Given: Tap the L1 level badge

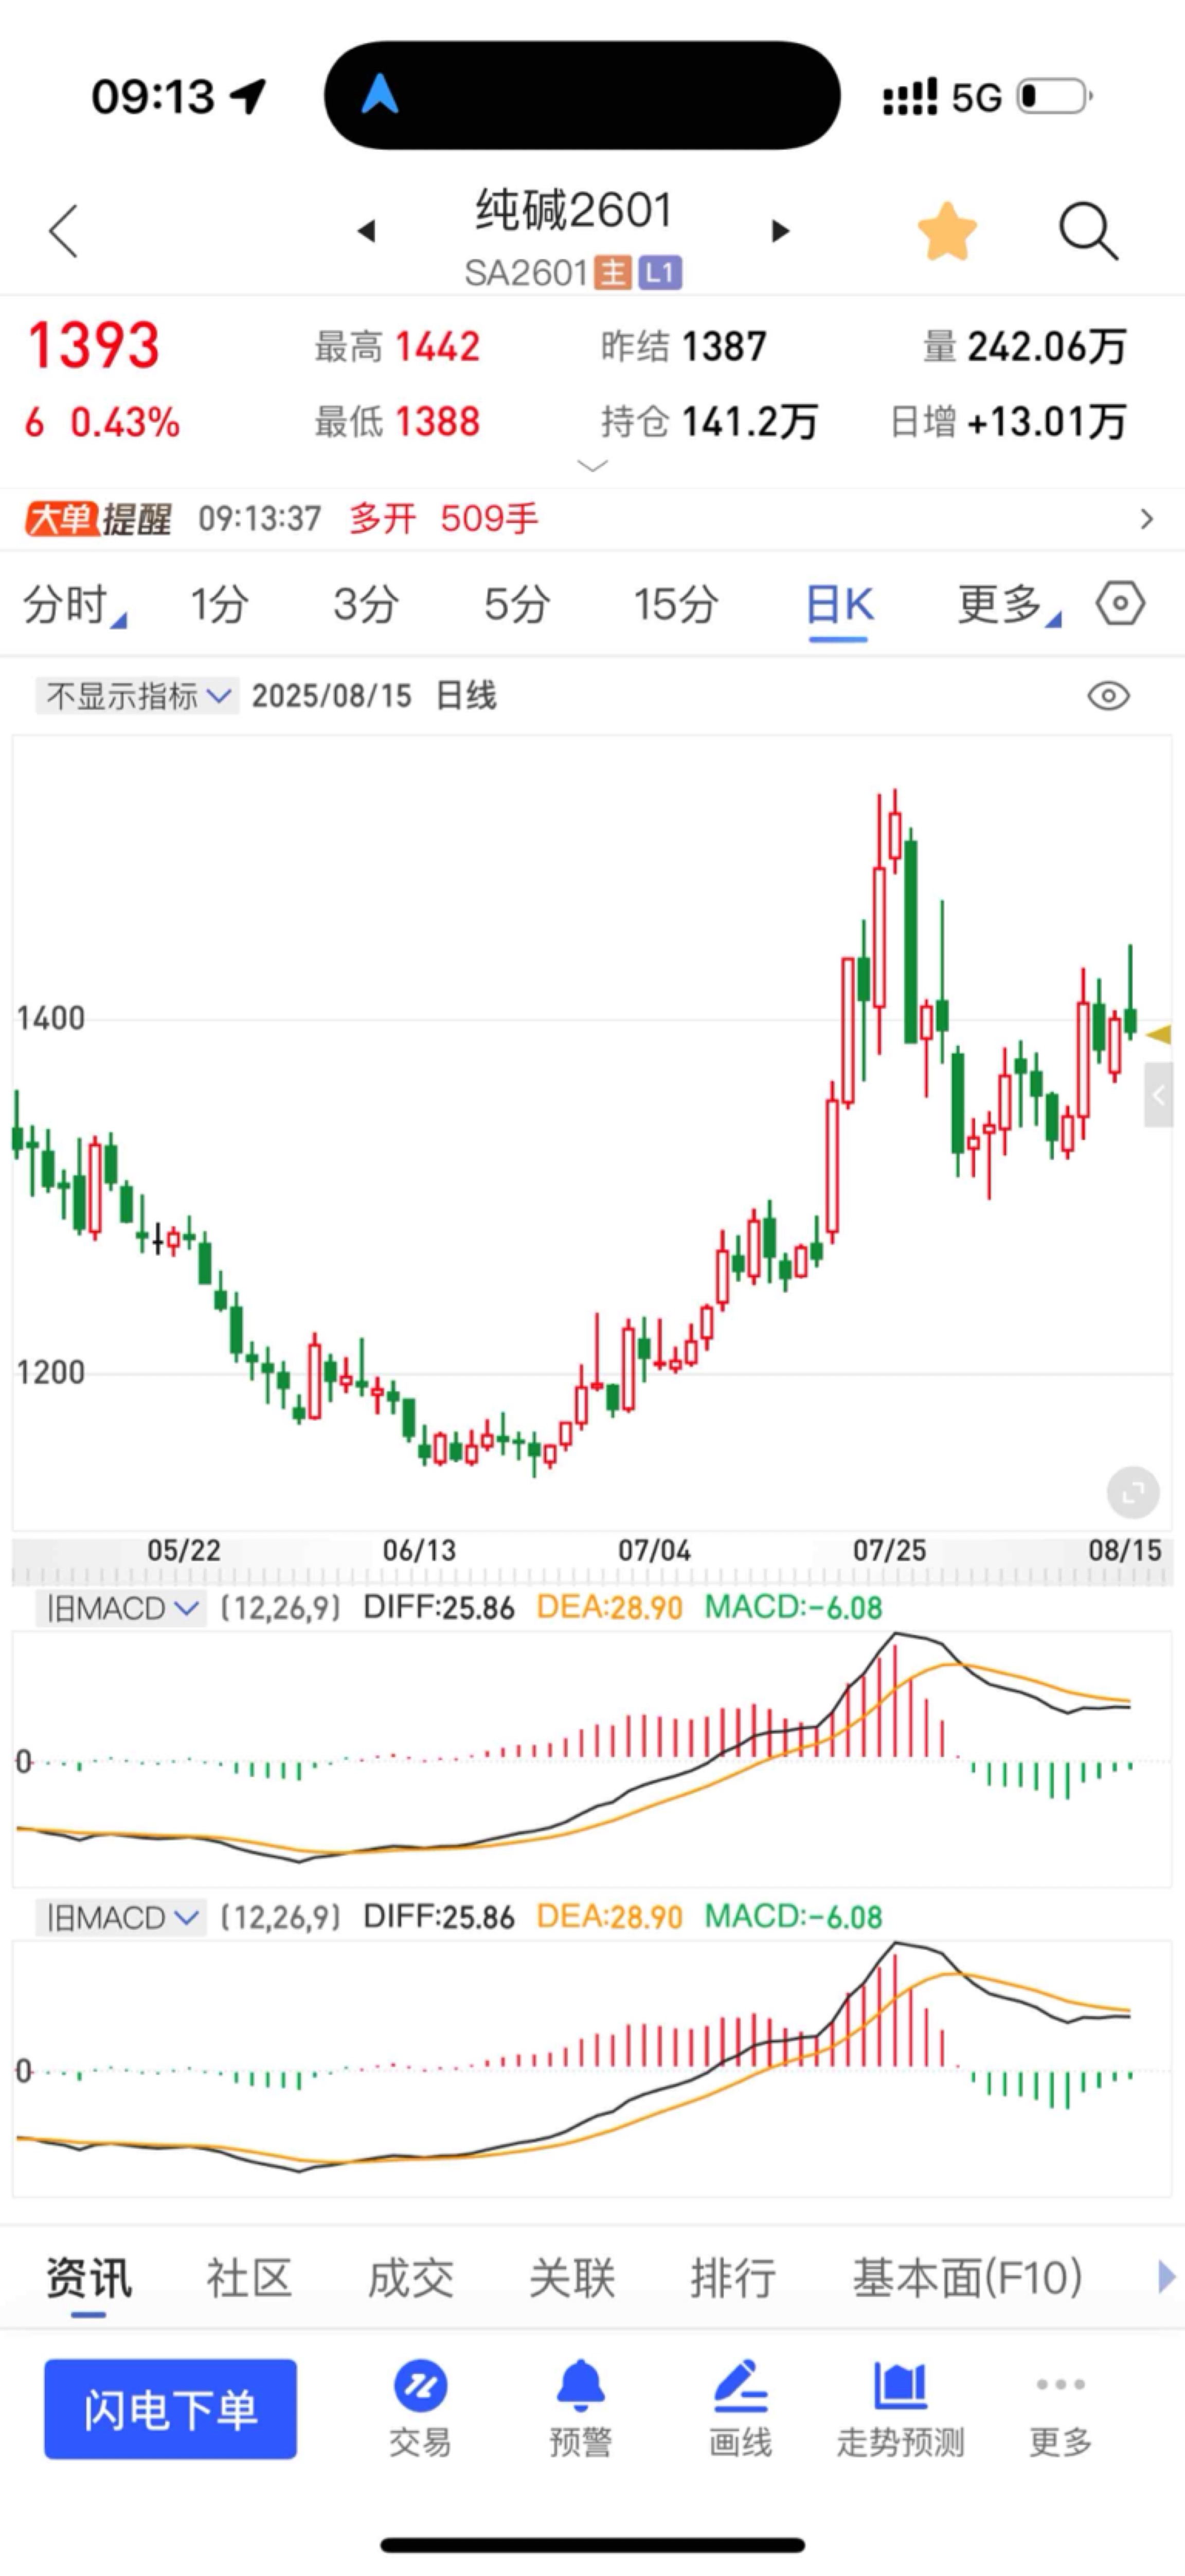Looking at the screenshot, I should (x=659, y=272).
